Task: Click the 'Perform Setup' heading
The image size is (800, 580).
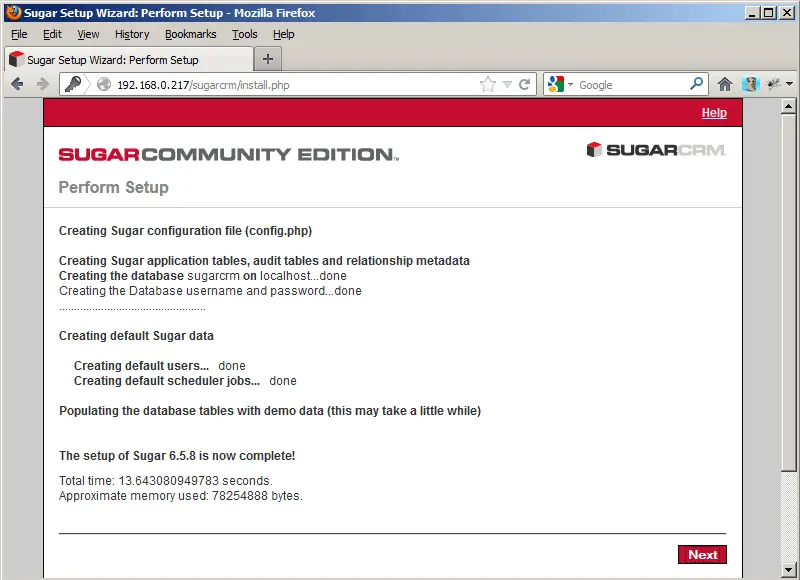Action: pos(113,187)
